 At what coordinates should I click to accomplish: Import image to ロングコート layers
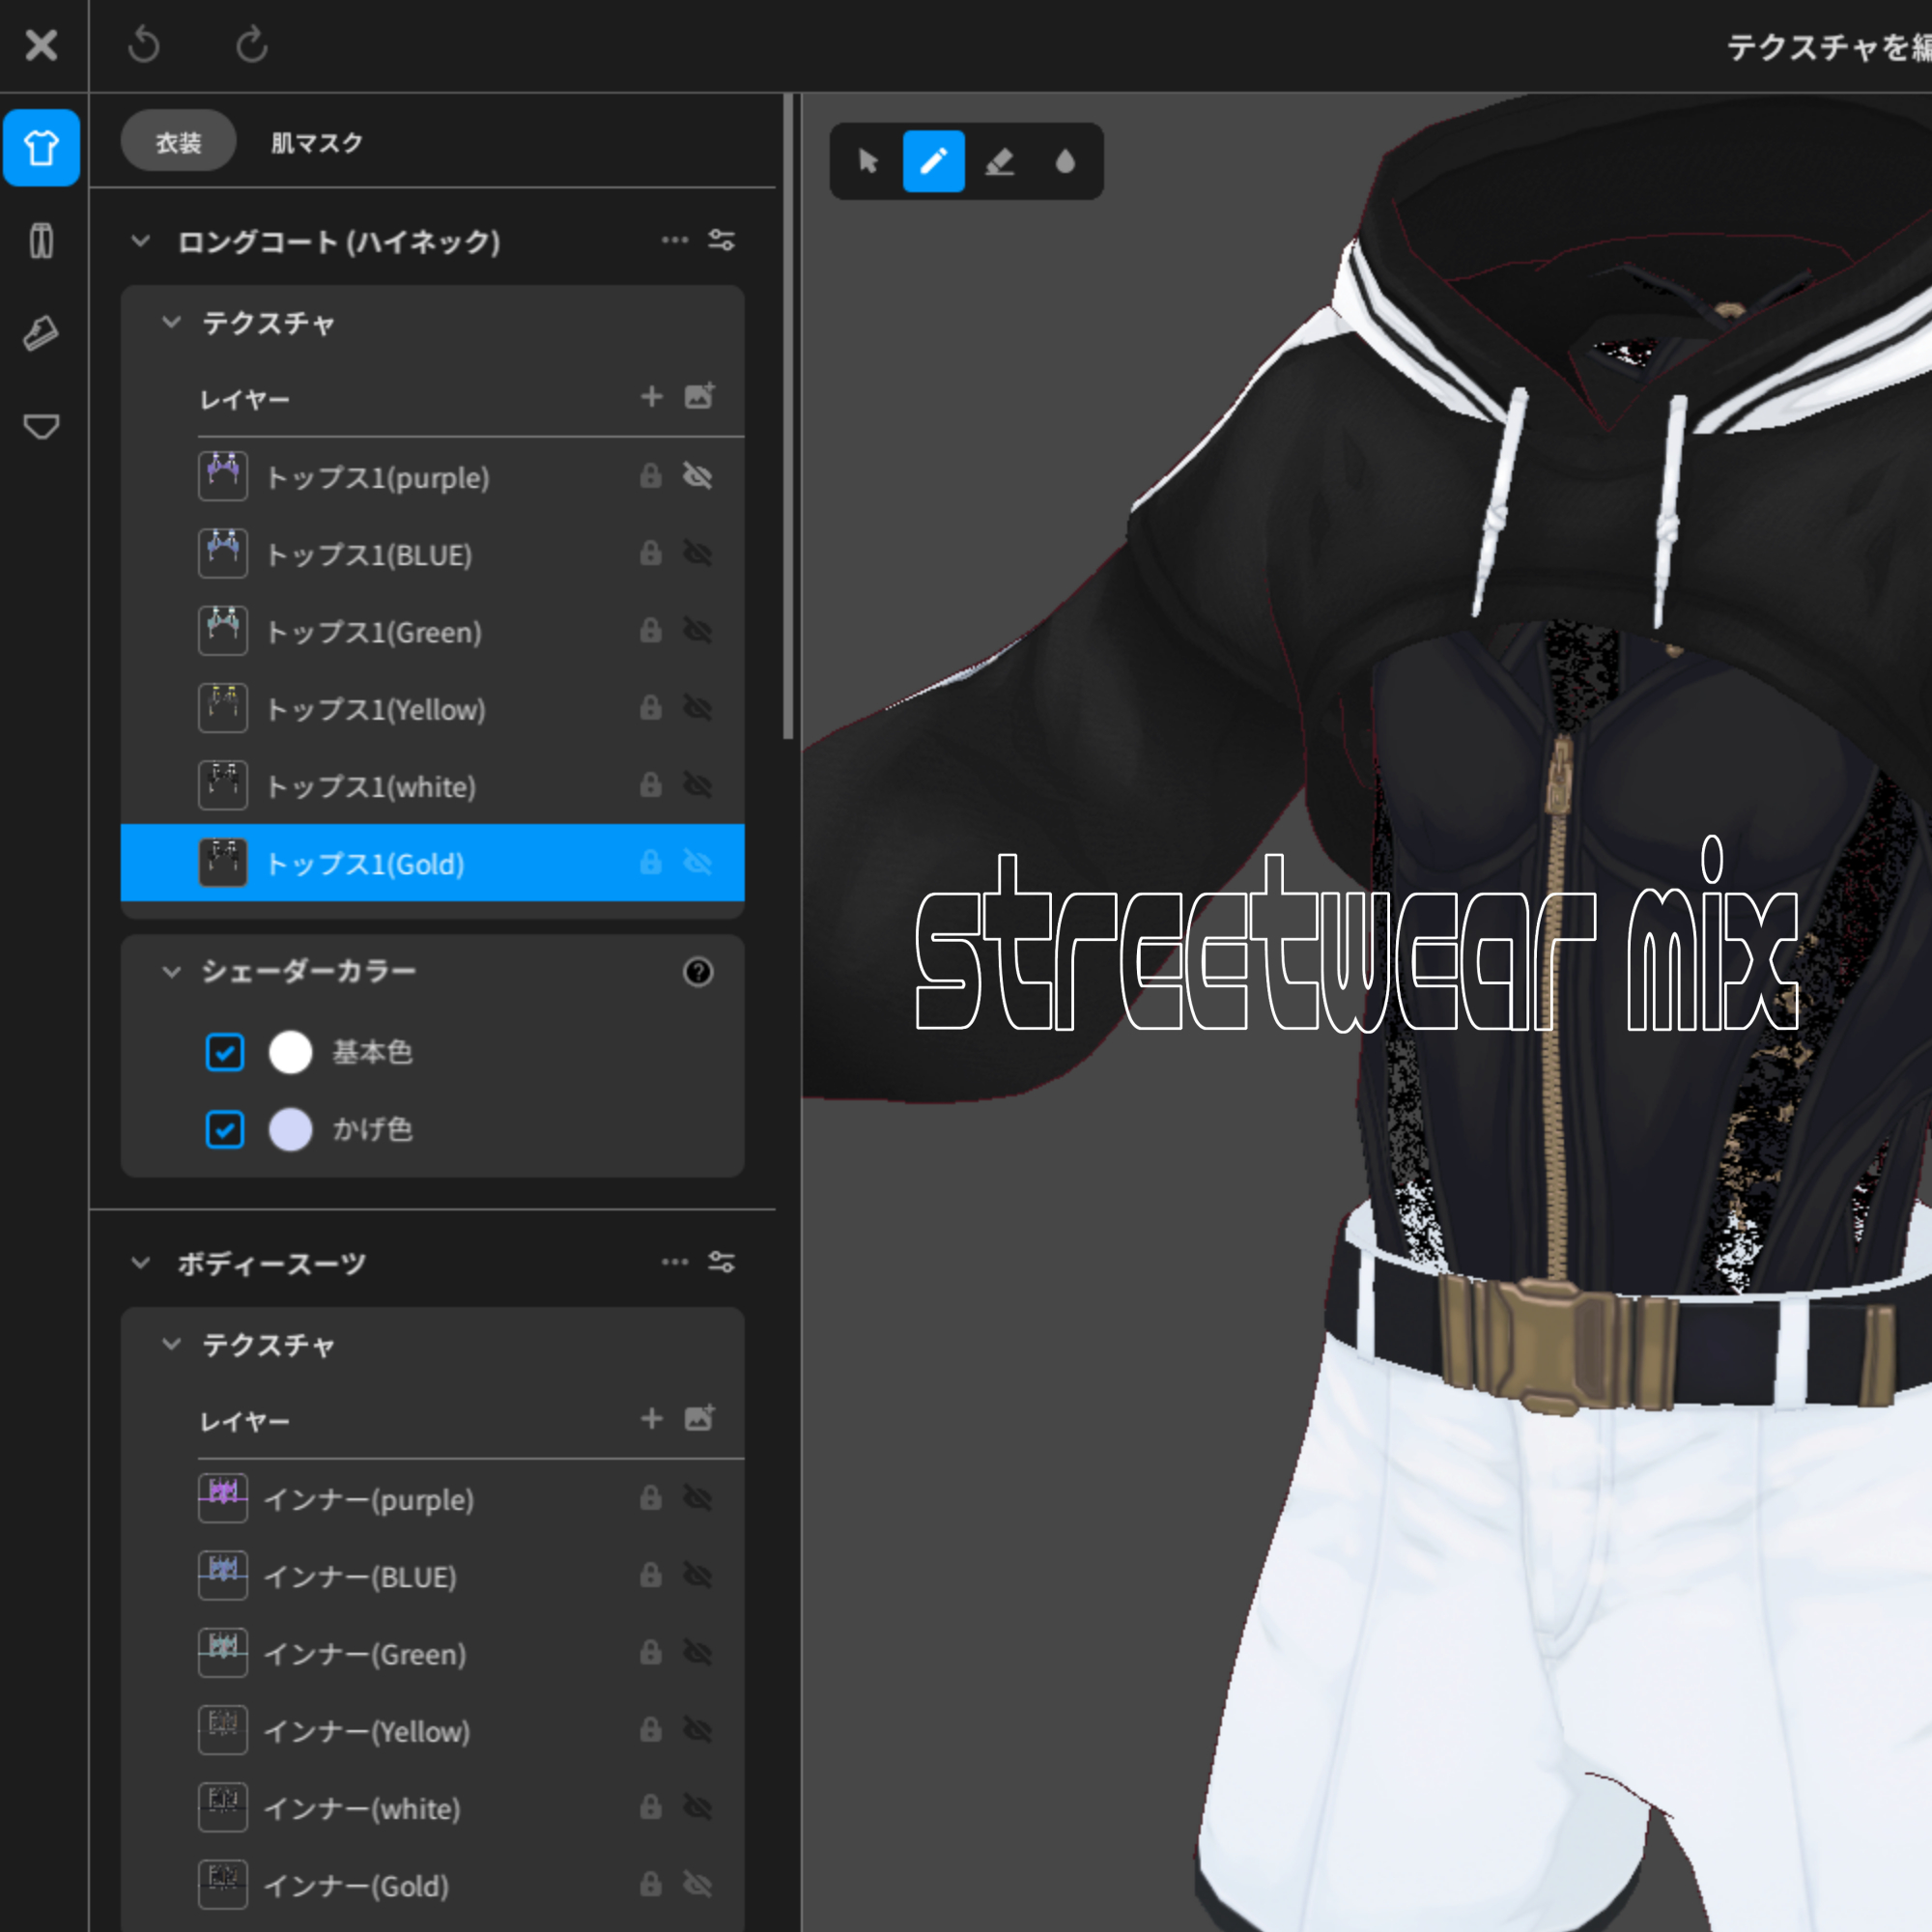coord(699,396)
